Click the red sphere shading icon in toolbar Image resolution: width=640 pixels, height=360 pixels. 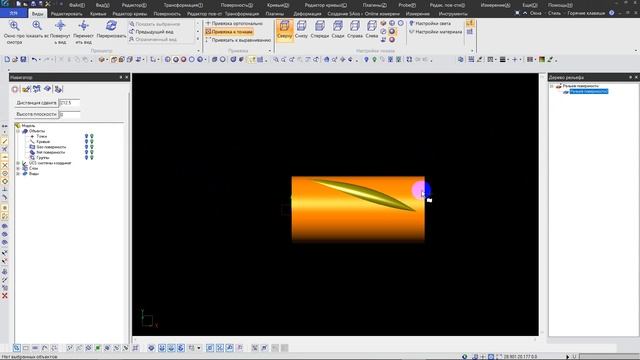[183, 60]
